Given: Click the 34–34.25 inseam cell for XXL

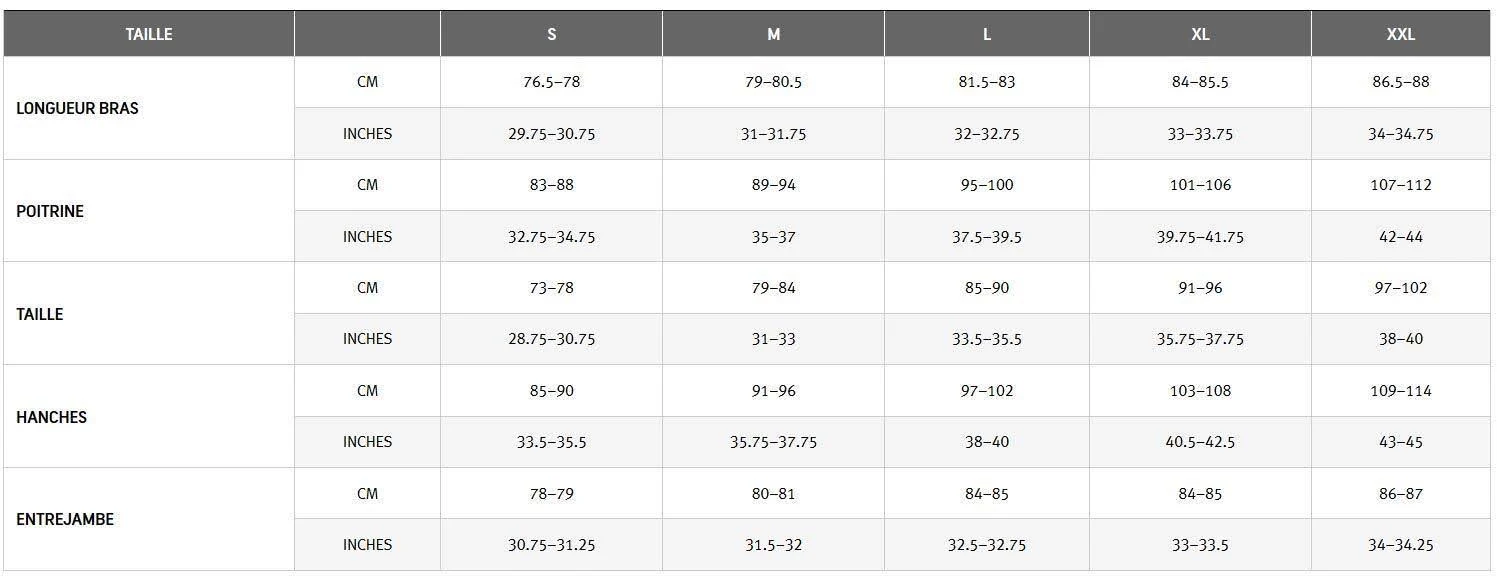Looking at the screenshot, I should click(x=1401, y=545).
